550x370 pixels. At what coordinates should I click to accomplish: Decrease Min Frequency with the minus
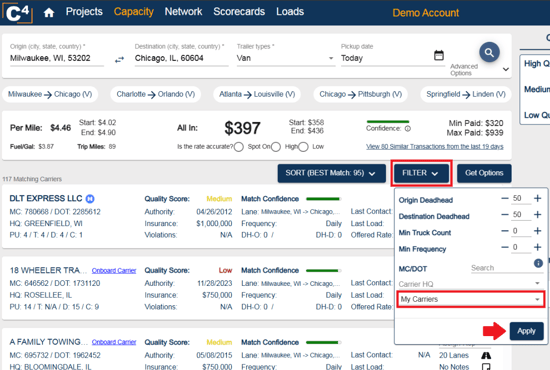pos(505,247)
